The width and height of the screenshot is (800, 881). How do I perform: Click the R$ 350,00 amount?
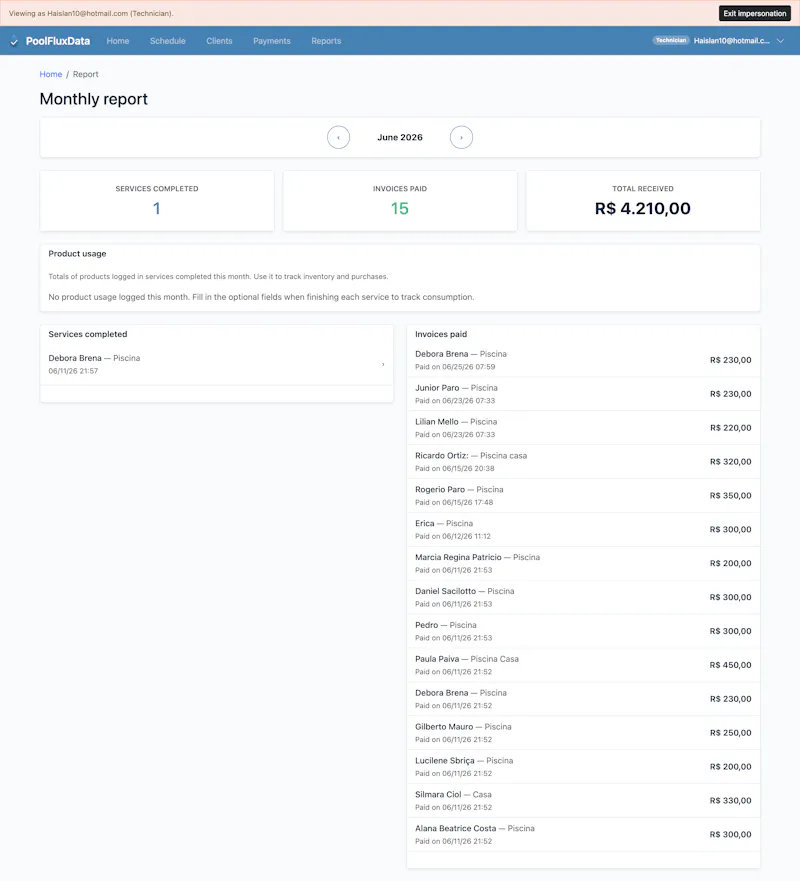point(730,496)
